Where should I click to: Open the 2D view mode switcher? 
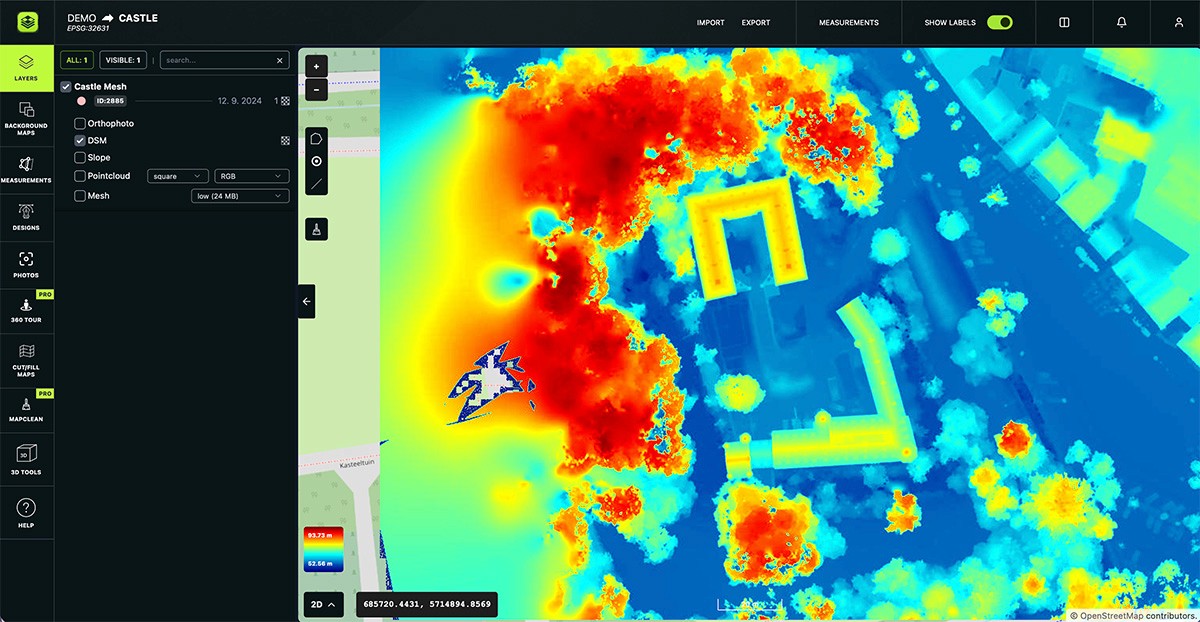click(x=323, y=604)
